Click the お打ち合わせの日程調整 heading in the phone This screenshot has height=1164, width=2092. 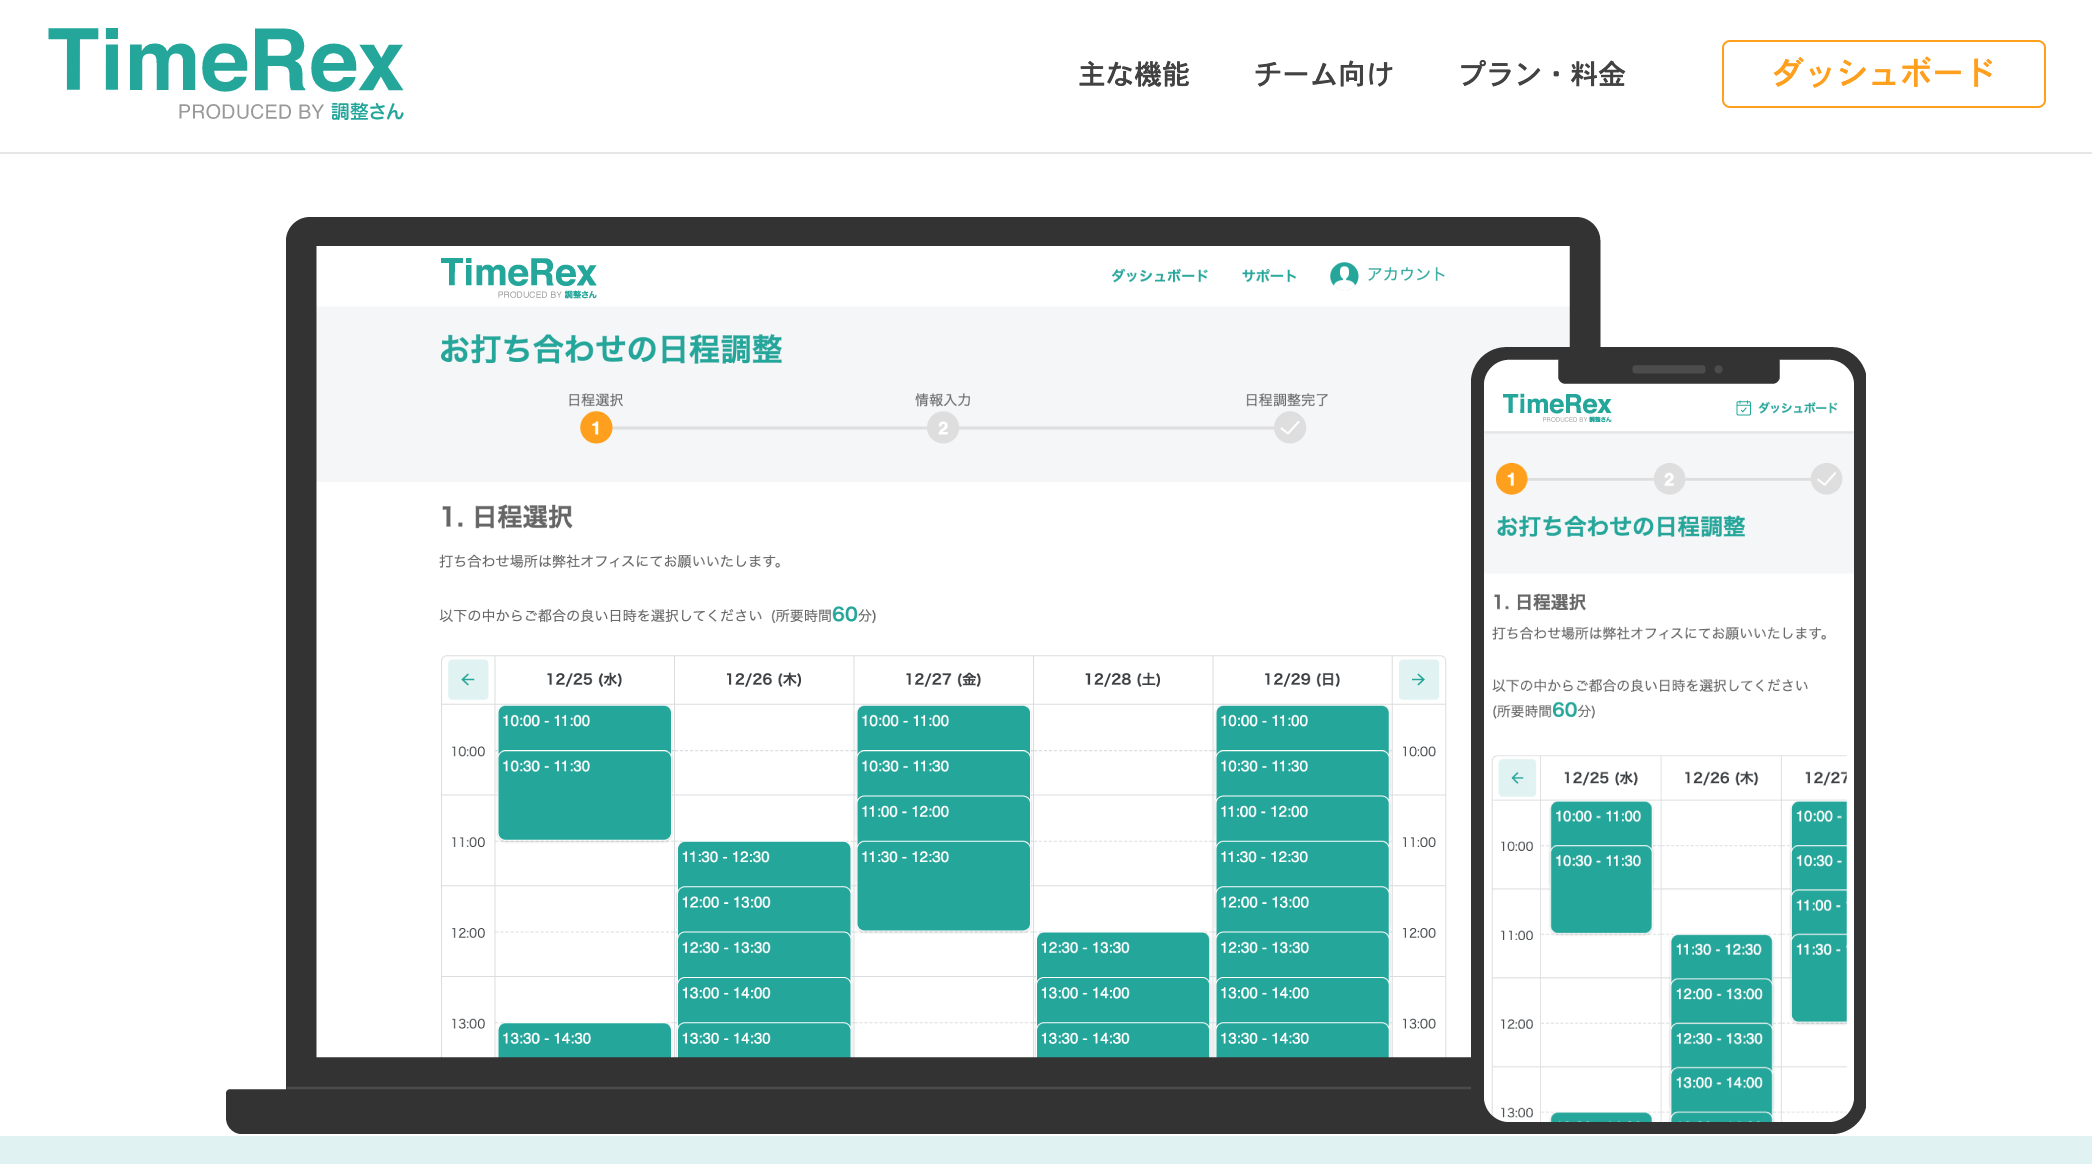point(1620,527)
